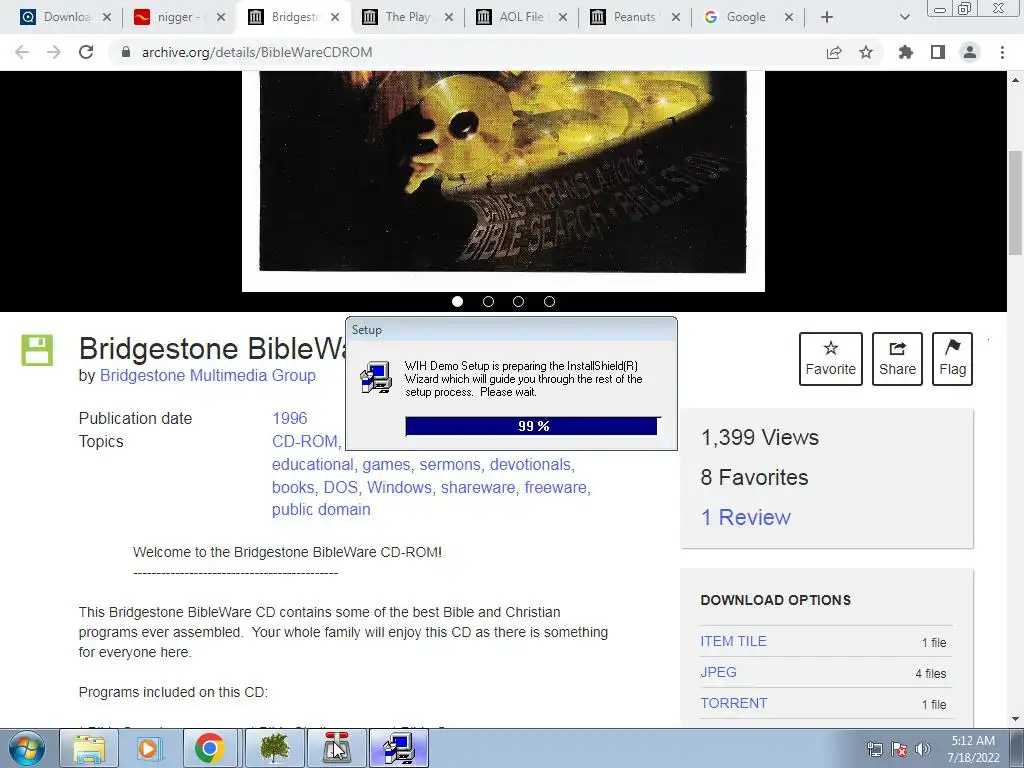Select the second carousel image dot

(x=488, y=301)
